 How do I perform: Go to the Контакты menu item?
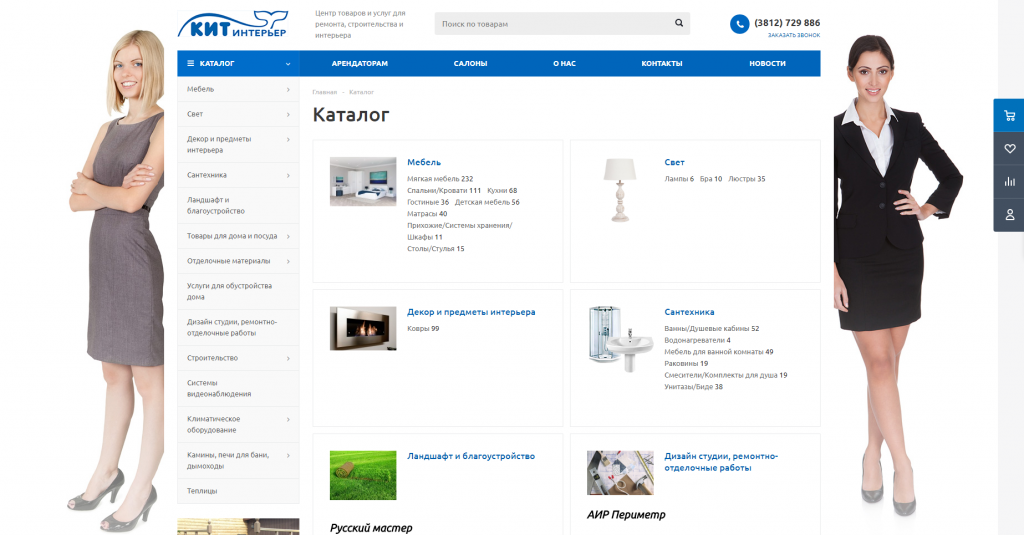pos(661,63)
